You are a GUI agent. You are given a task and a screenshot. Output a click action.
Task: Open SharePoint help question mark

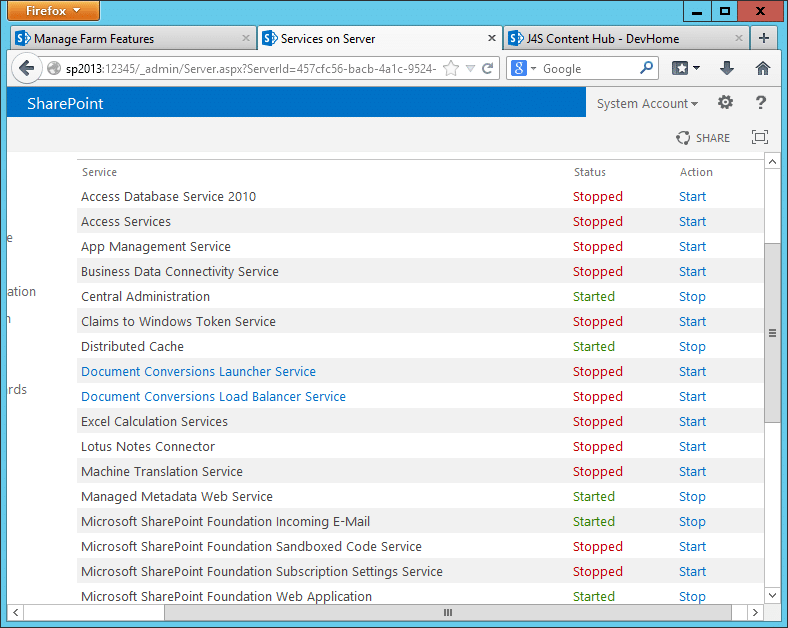(x=761, y=103)
